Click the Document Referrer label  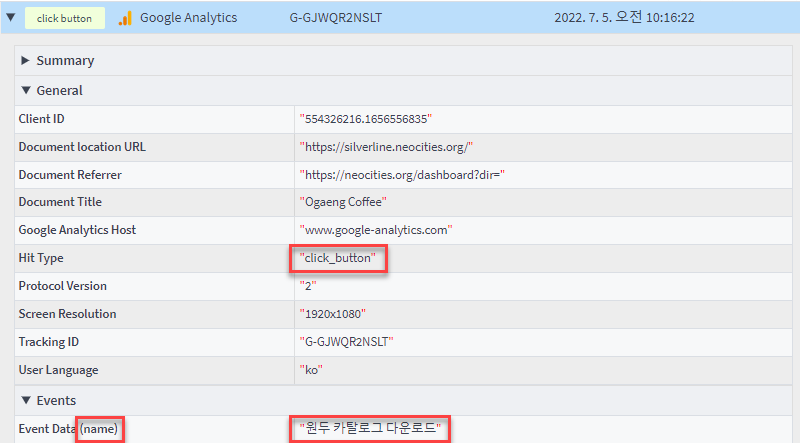70,175
